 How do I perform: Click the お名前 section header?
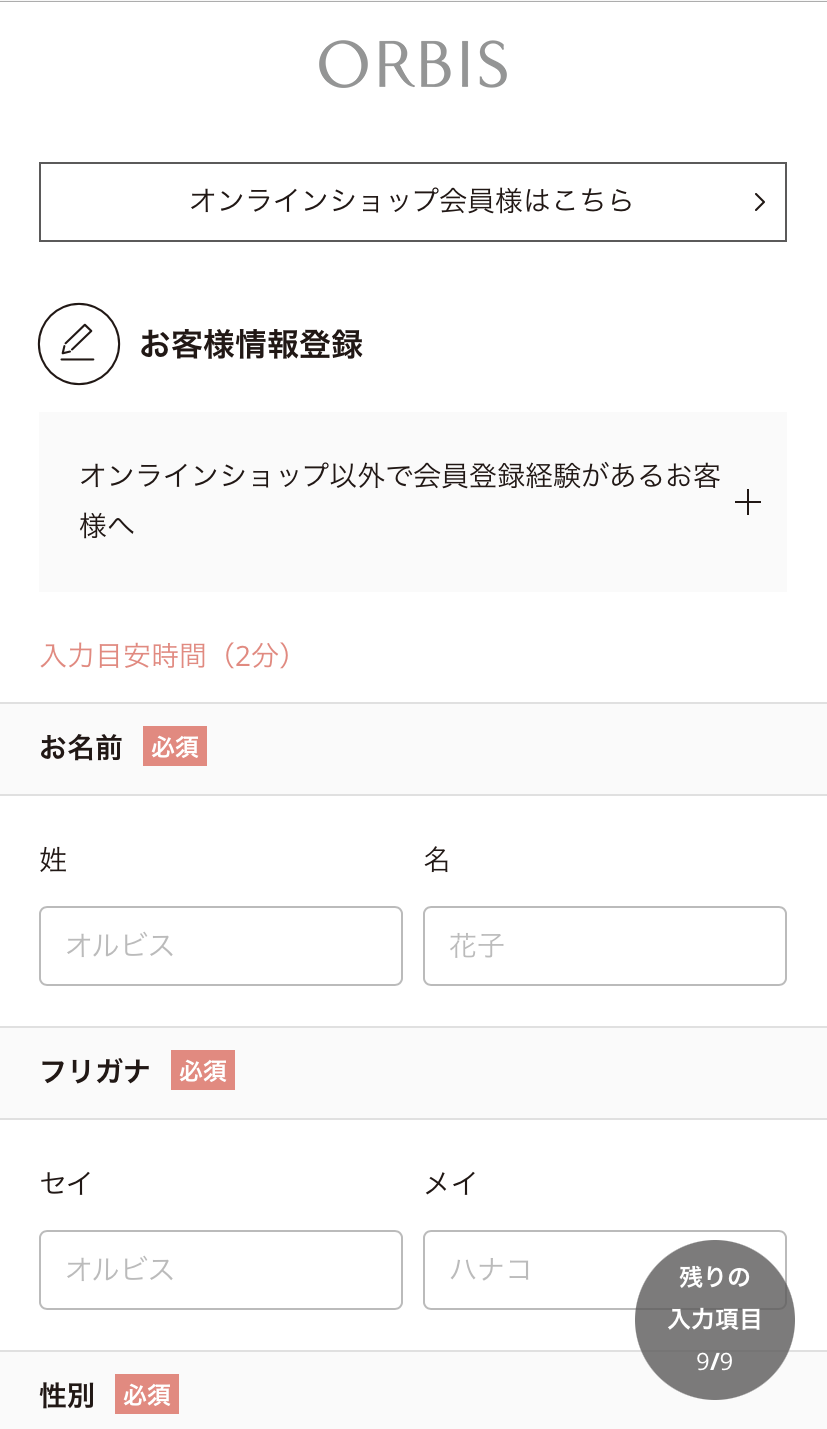(x=413, y=748)
